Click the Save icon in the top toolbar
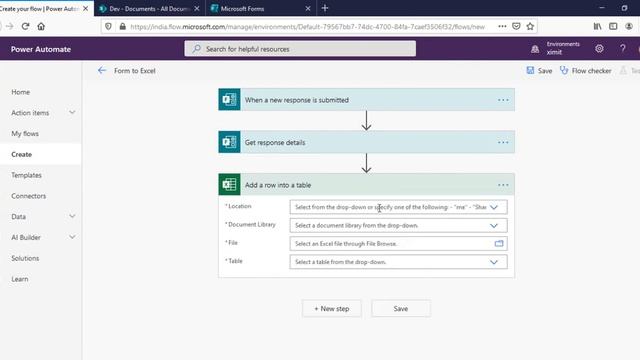Image resolution: width=640 pixels, height=360 pixels. (530, 70)
